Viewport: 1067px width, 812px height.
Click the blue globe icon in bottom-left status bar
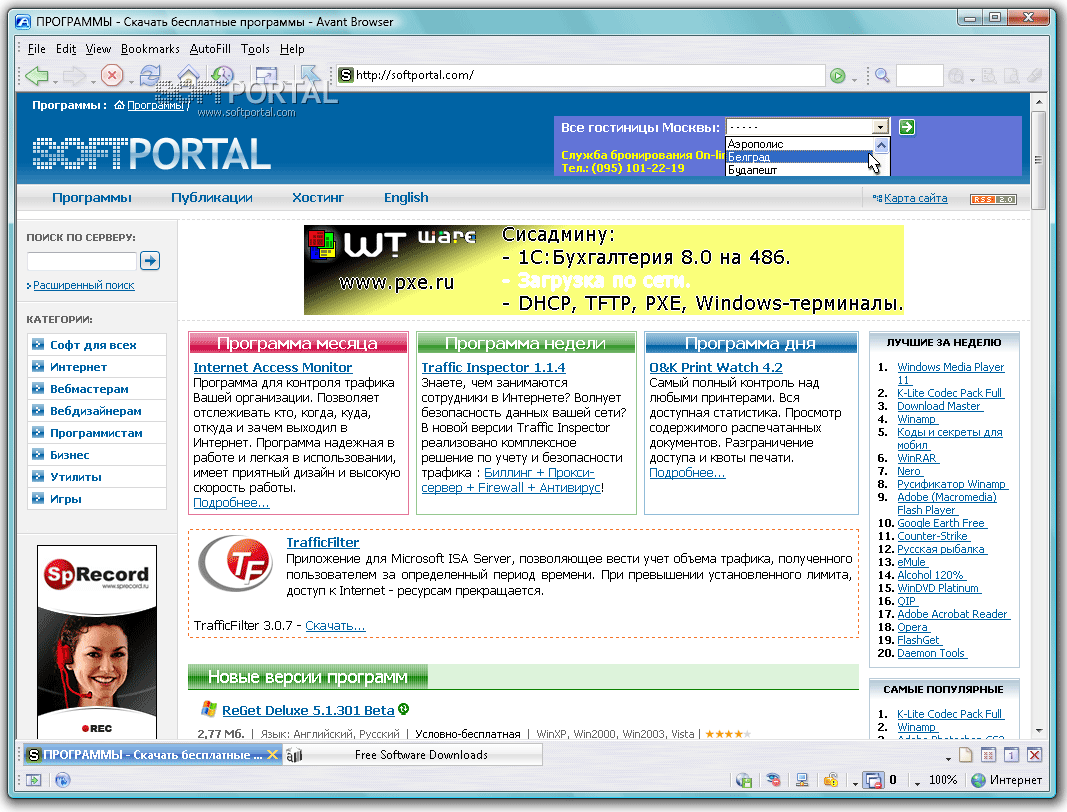pos(63,780)
